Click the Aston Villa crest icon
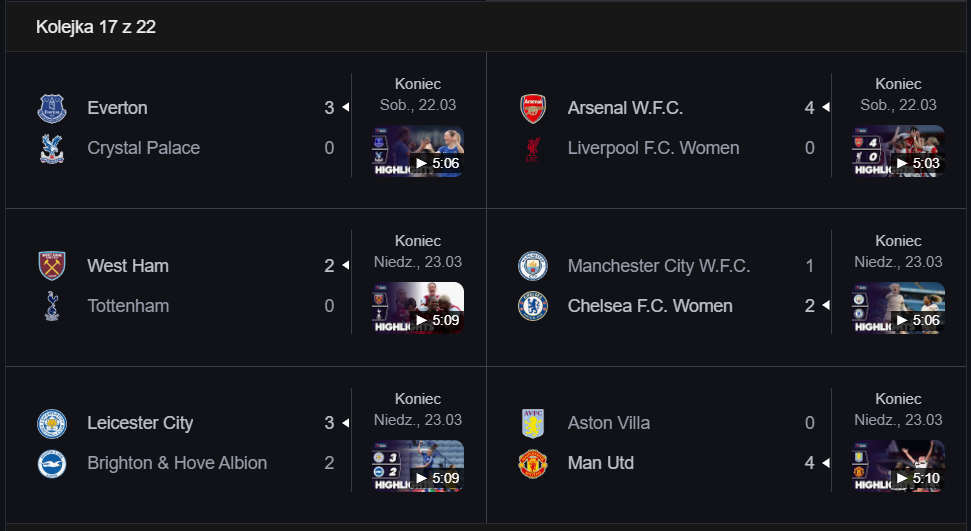Image resolution: width=971 pixels, height=531 pixels. click(x=533, y=424)
